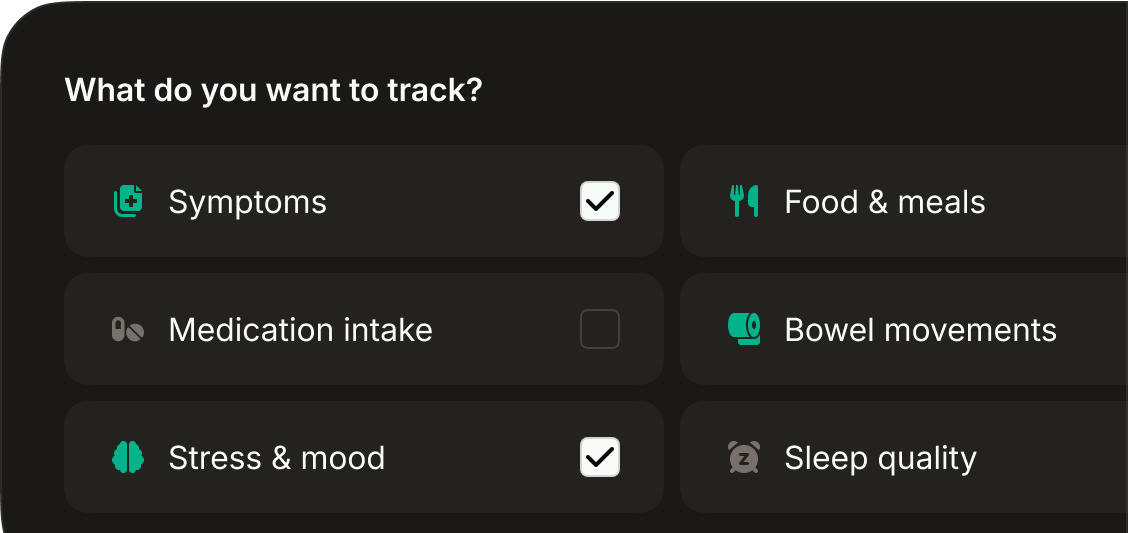This screenshot has width=1128, height=533.
Task: Click the green brain icon
Action: (128, 457)
